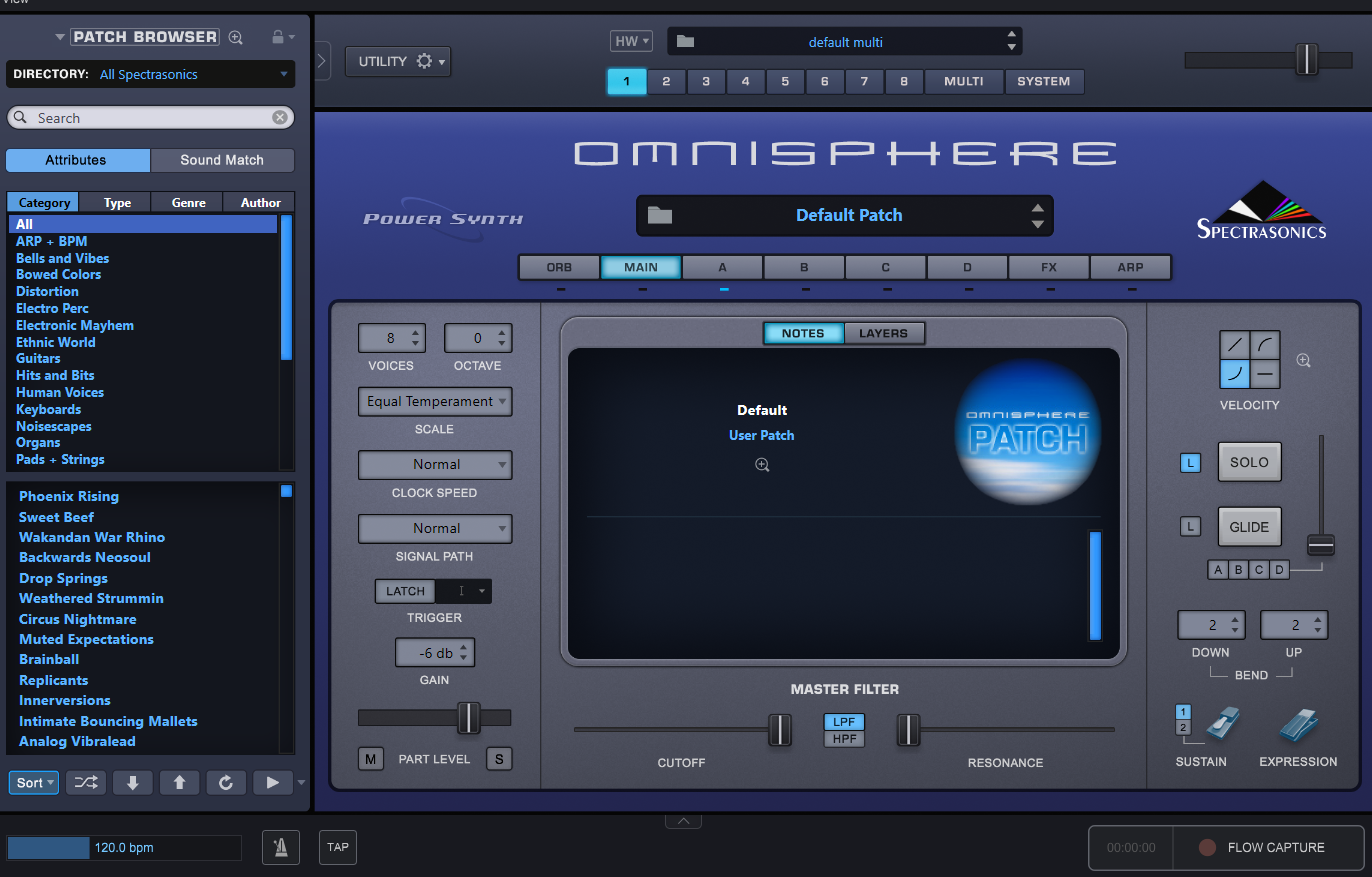Toggle the L button beside Solo

1190,463
